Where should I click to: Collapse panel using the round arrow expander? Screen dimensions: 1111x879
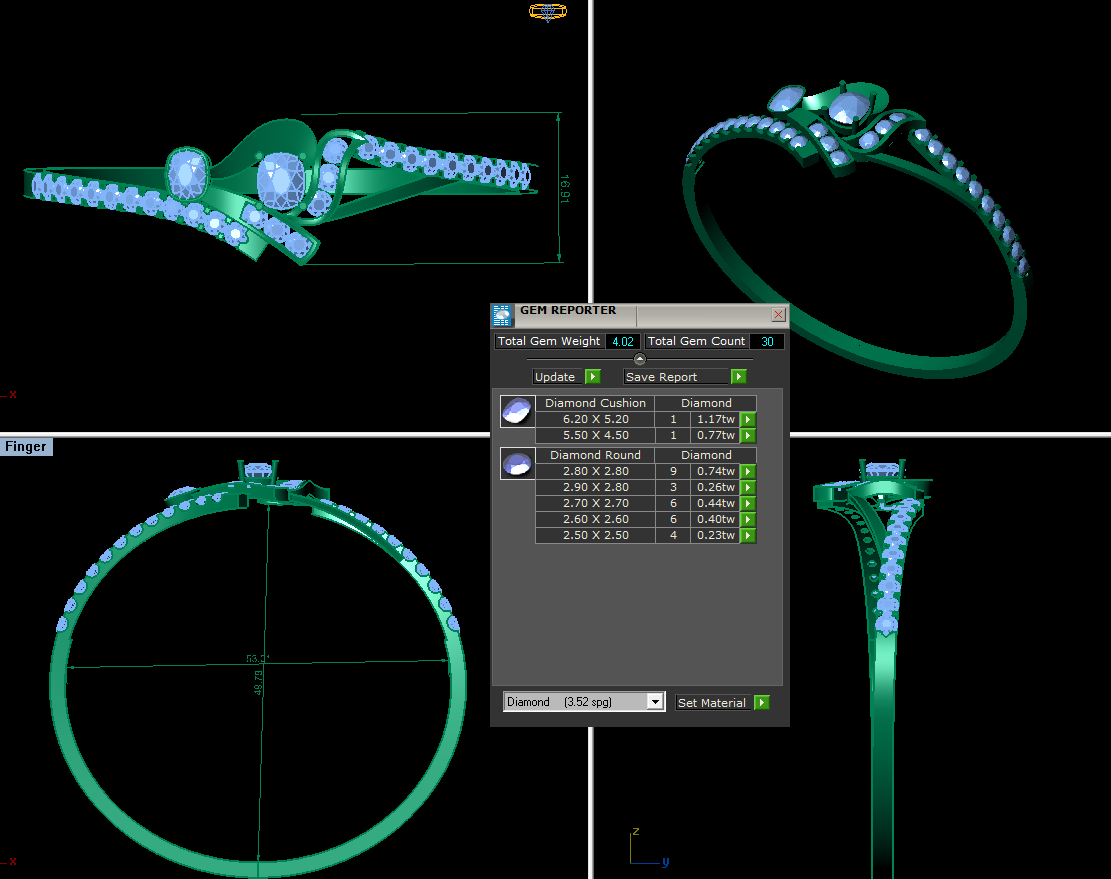pyautogui.click(x=639, y=359)
